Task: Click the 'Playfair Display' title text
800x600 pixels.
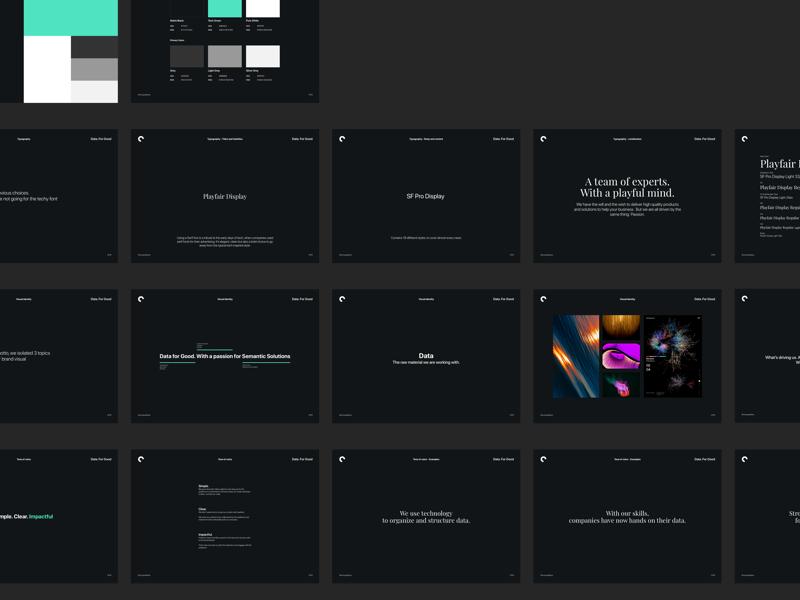Action: [x=225, y=196]
